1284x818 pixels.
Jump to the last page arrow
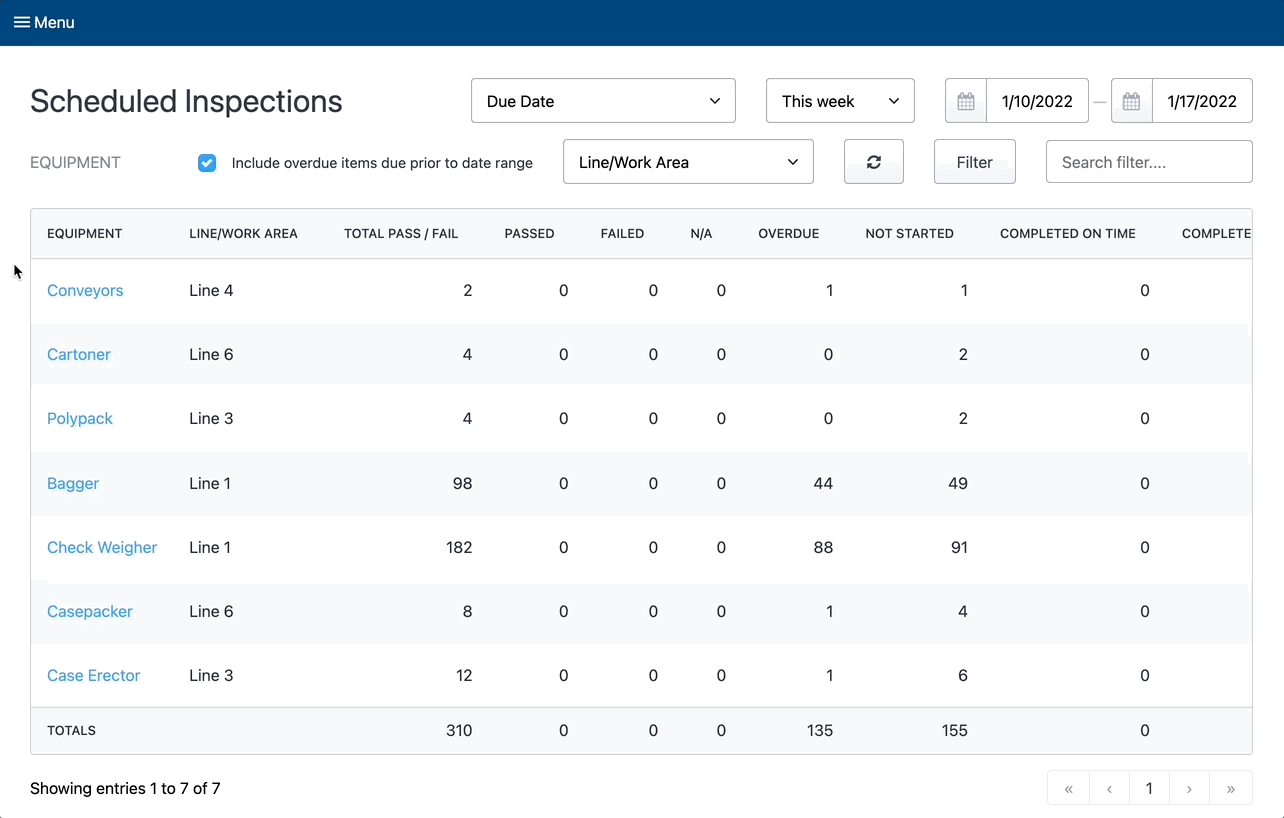[x=1231, y=788]
